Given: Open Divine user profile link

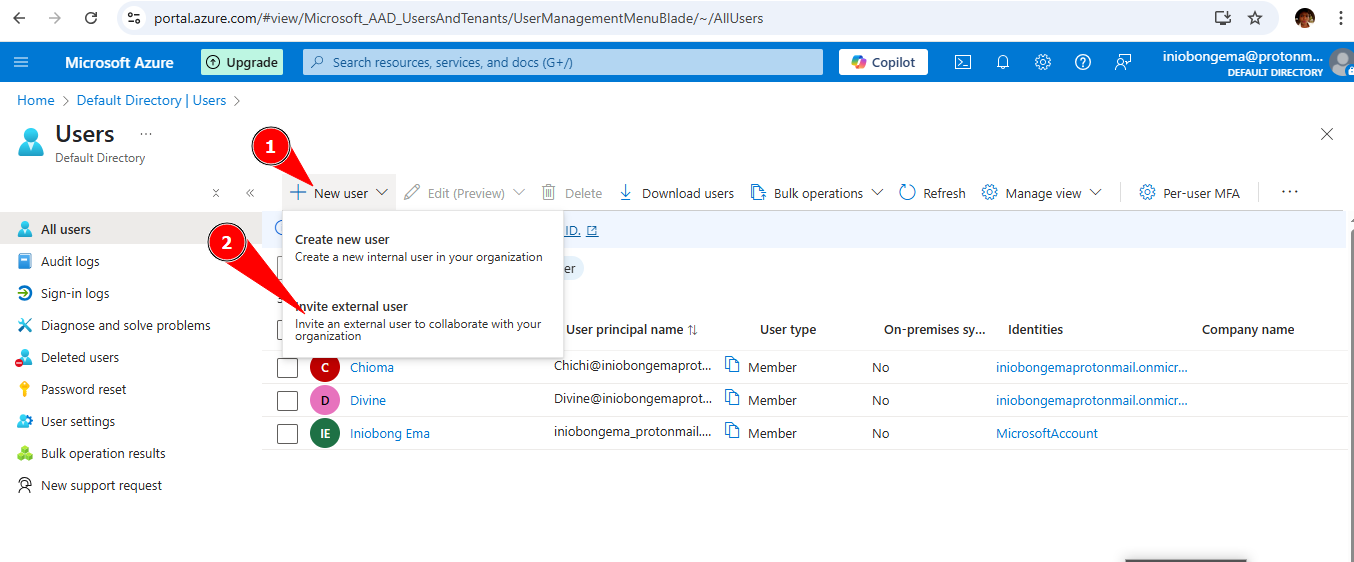Looking at the screenshot, I should click(368, 400).
